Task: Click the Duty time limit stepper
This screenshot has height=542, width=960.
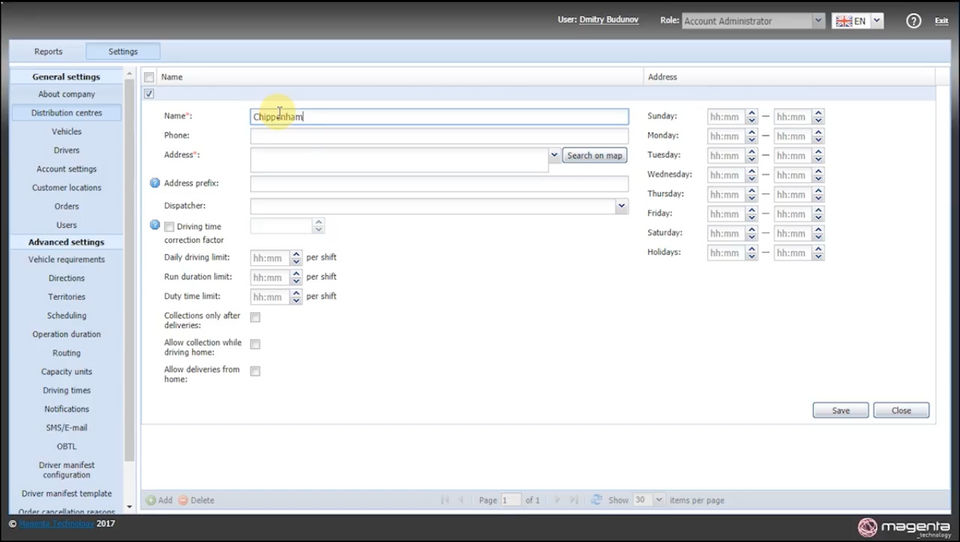Action: (296, 297)
